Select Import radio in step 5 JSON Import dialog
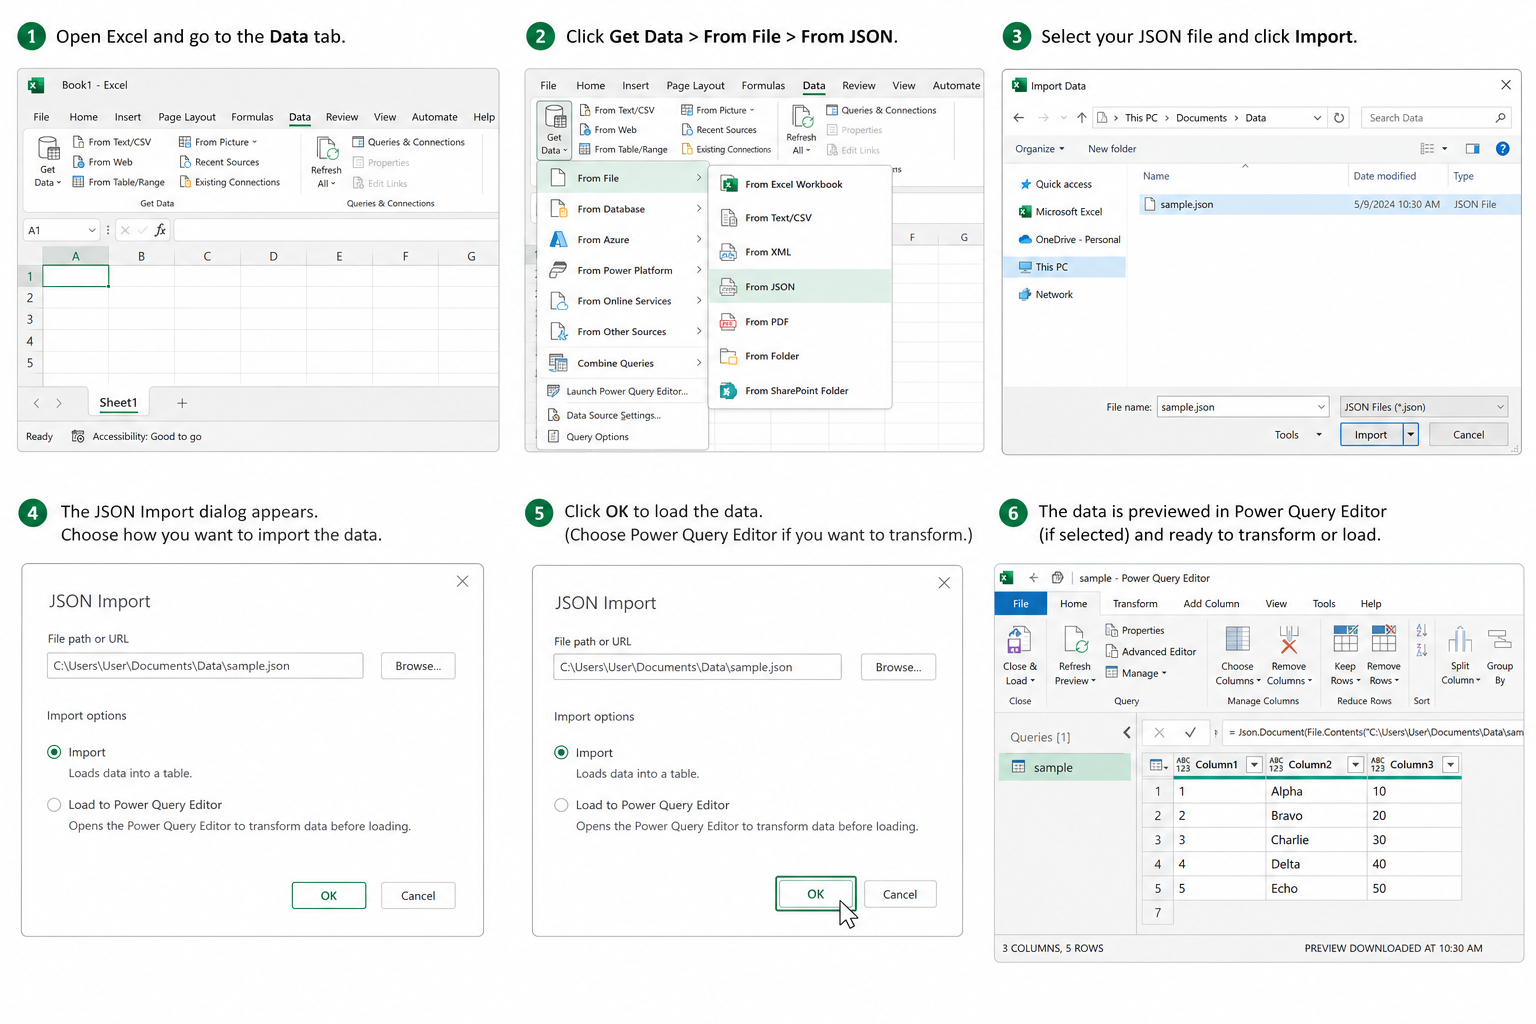 pyautogui.click(x=561, y=753)
